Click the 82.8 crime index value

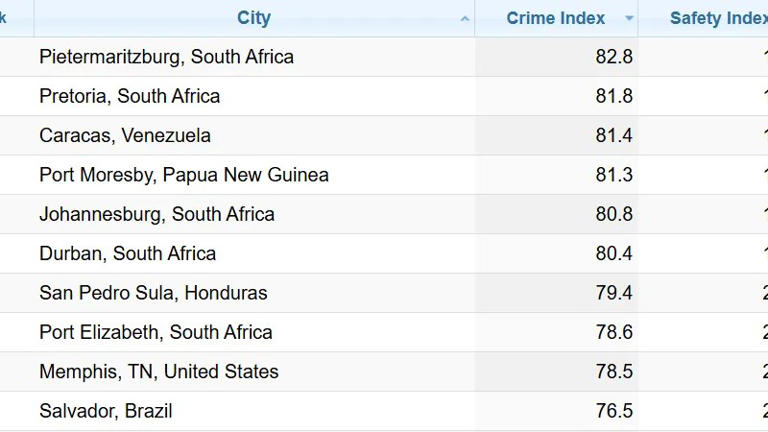point(614,57)
